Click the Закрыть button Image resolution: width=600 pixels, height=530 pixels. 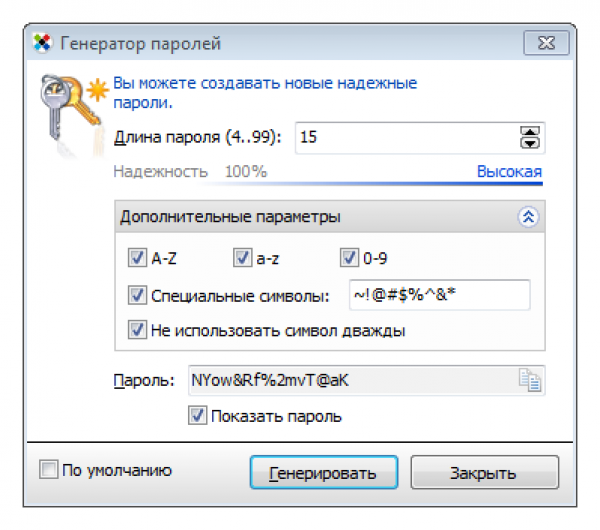pyautogui.click(x=484, y=472)
